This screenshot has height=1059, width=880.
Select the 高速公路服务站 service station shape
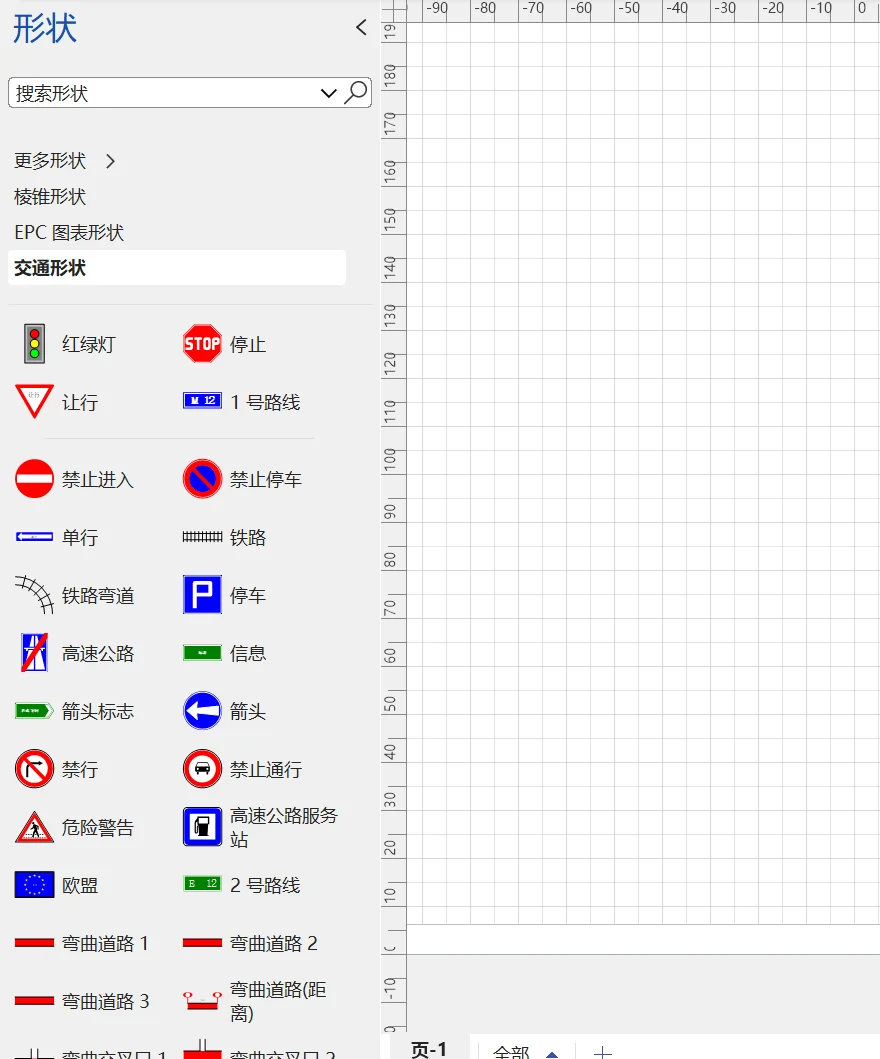[x=202, y=827]
